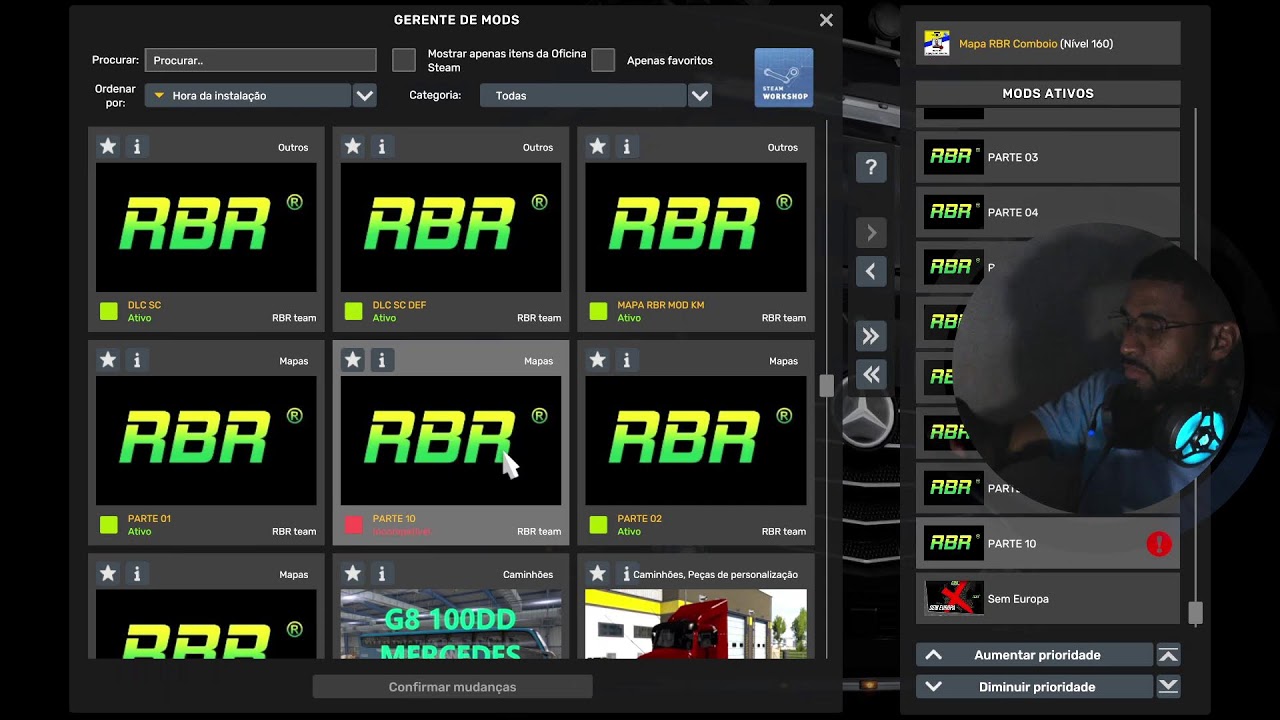Click Diminuir prioridade button

point(1034,687)
